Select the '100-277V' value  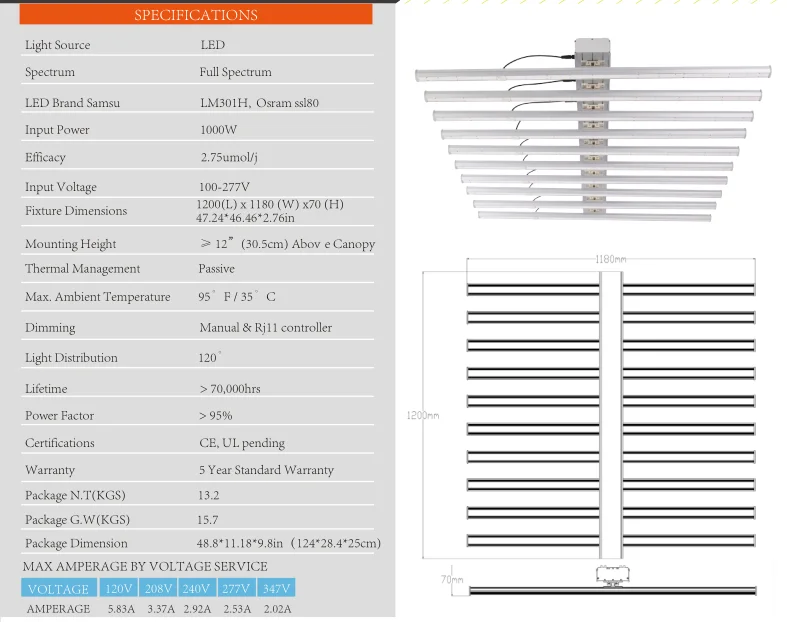pyautogui.click(x=224, y=187)
